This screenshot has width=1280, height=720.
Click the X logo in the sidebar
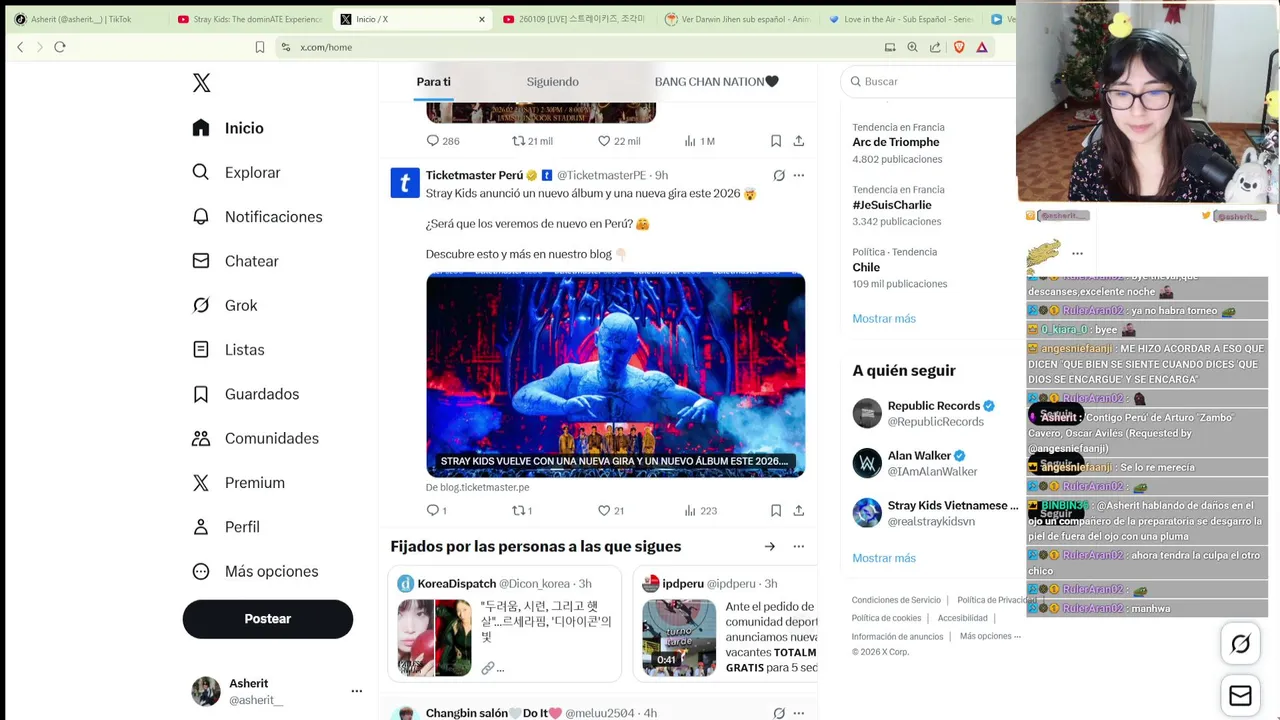point(201,83)
